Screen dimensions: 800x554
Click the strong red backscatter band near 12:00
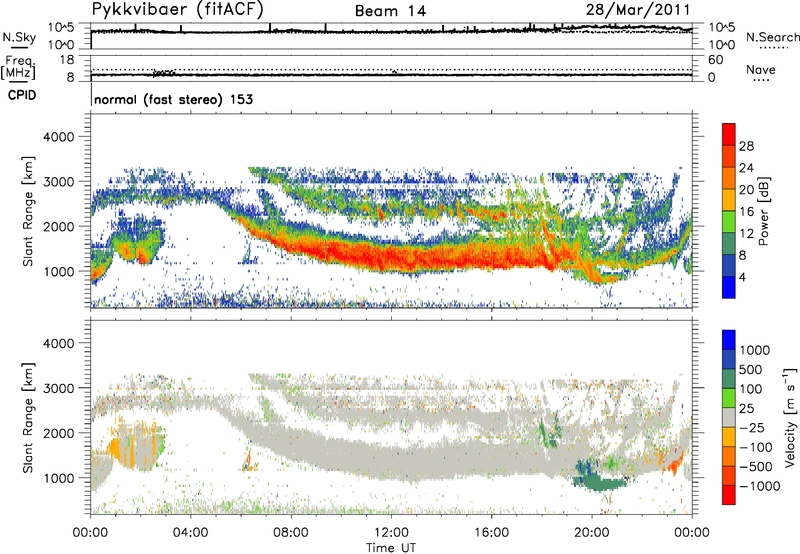tap(391, 258)
